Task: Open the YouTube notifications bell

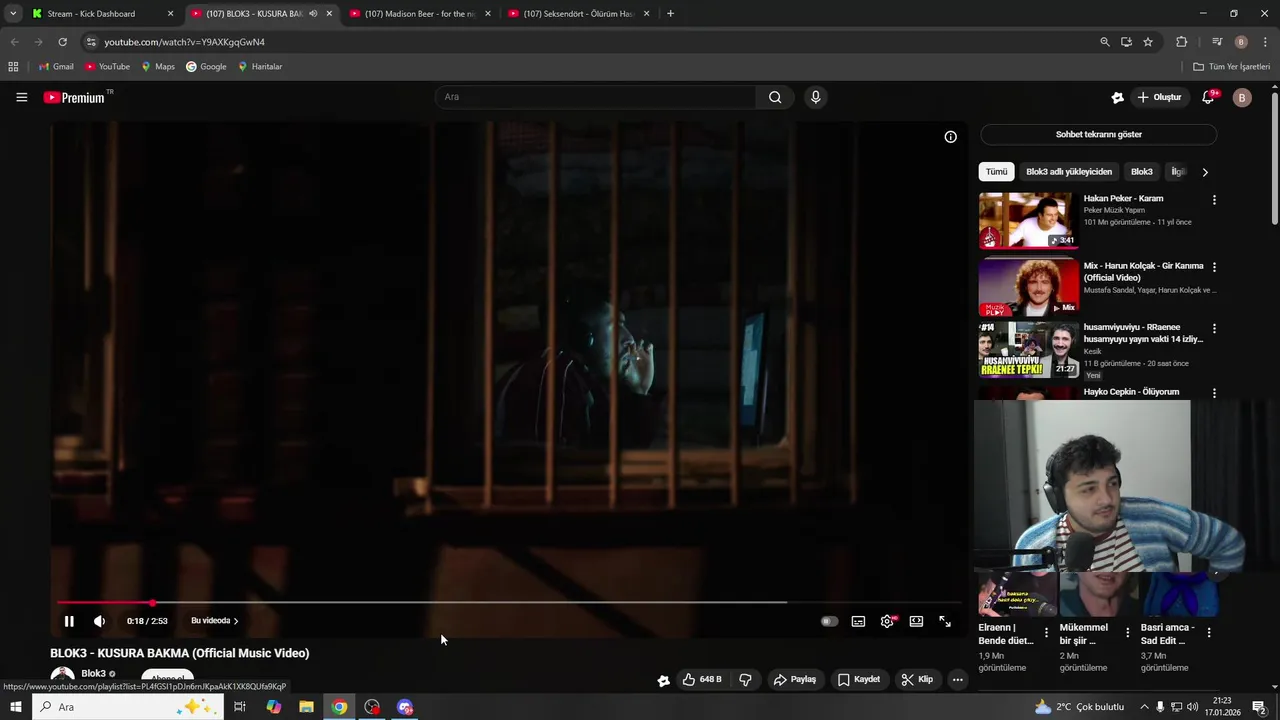Action: pyautogui.click(x=1208, y=97)
